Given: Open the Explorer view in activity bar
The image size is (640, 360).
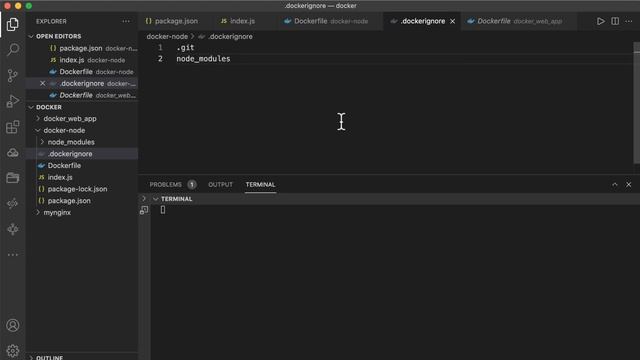Looking at the screenshot, I should click(x=13, y=24).
